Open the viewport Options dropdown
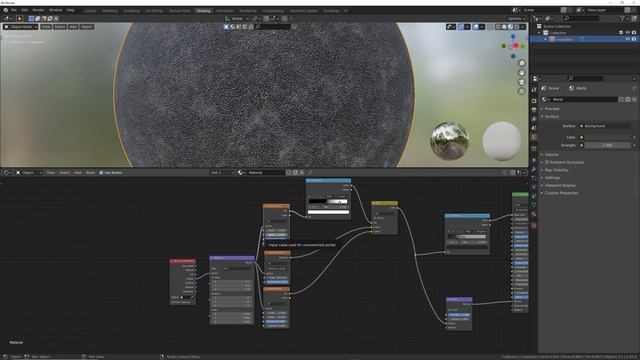Viewport: 640px width, 360px height. coord(516,18)
